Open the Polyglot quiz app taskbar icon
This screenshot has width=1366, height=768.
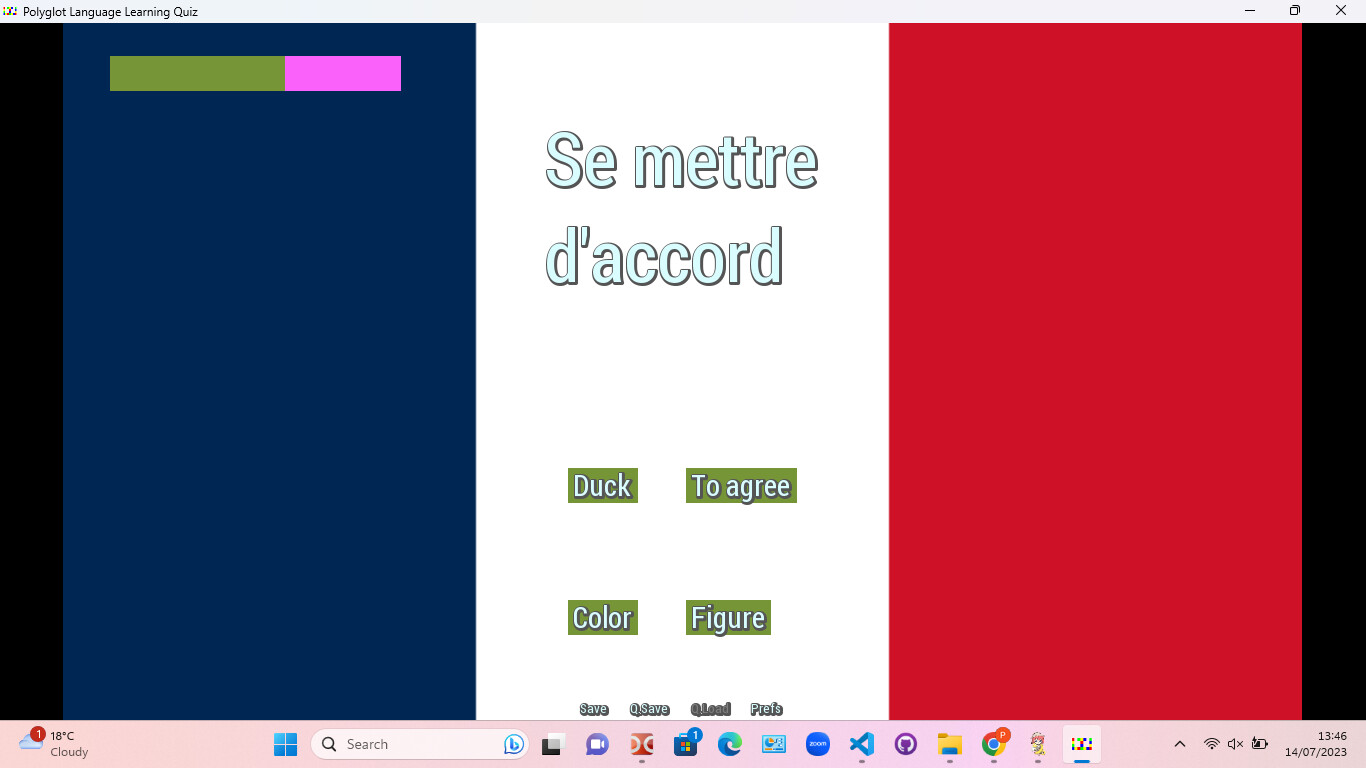tap(1081, 744)
